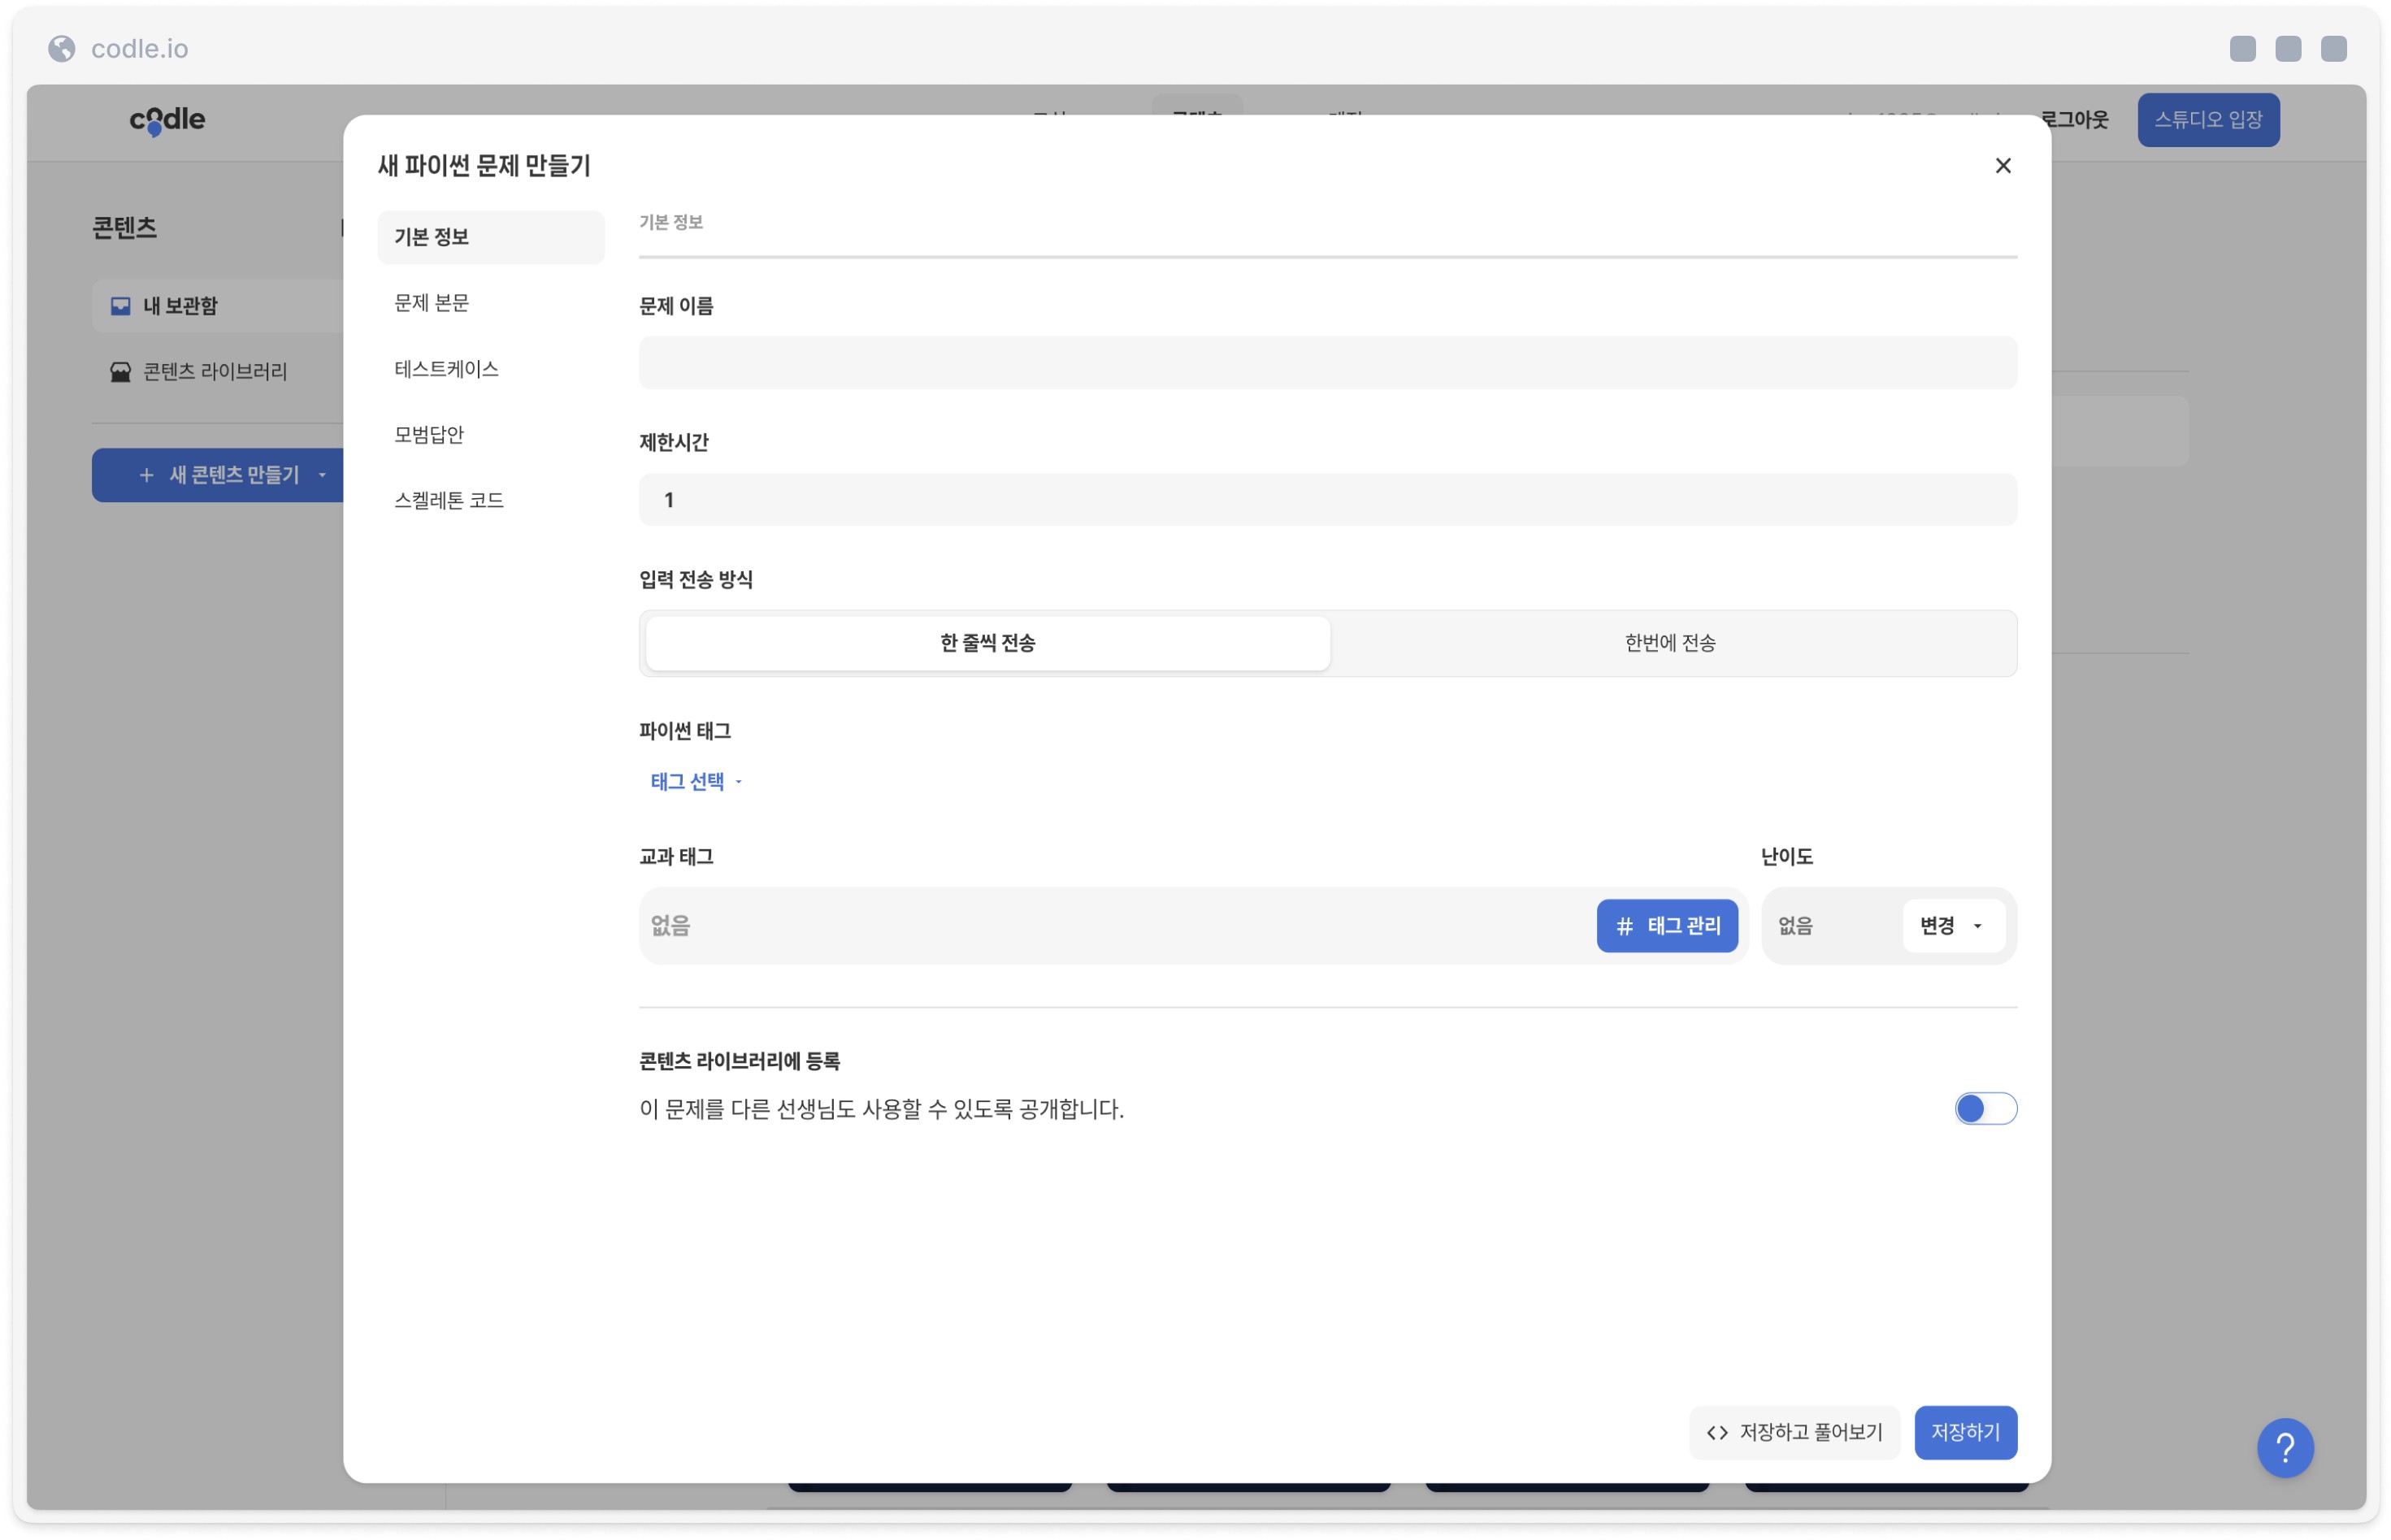This screenshot has width=2391, height=1540.
Task: Click the globe icon beside codle.io
Action: click(x=62, y=48)
